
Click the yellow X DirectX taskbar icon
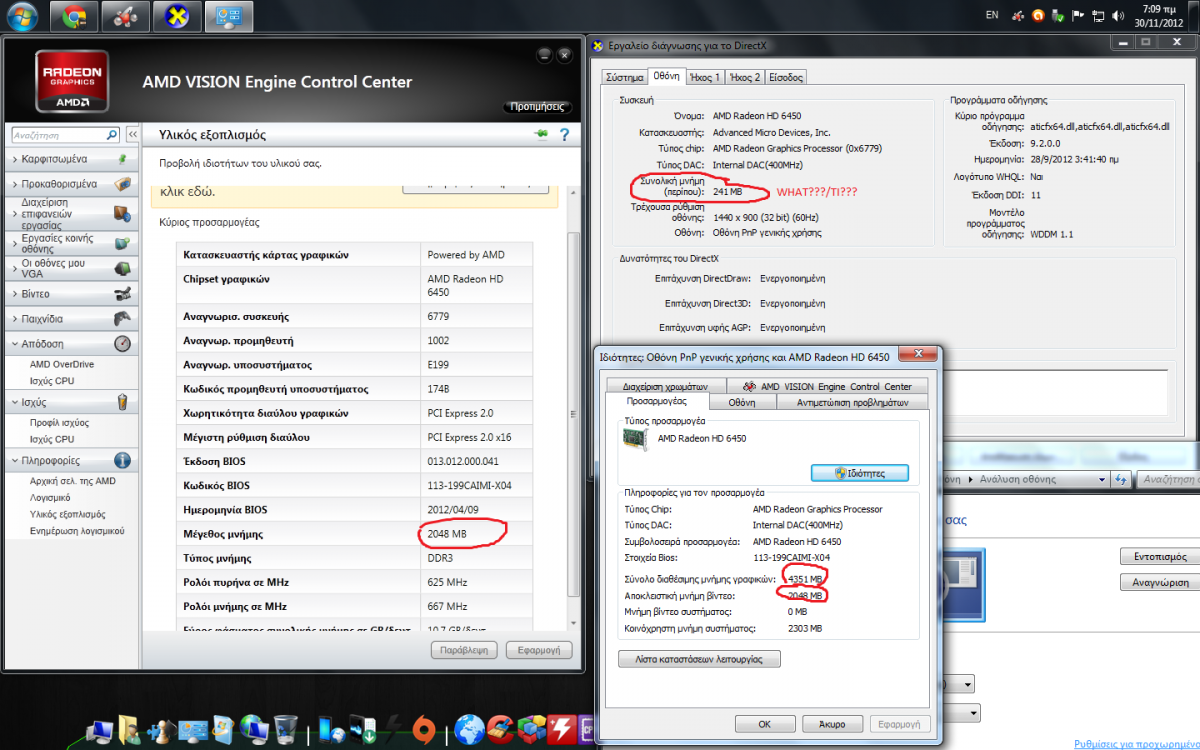(177, 16)
